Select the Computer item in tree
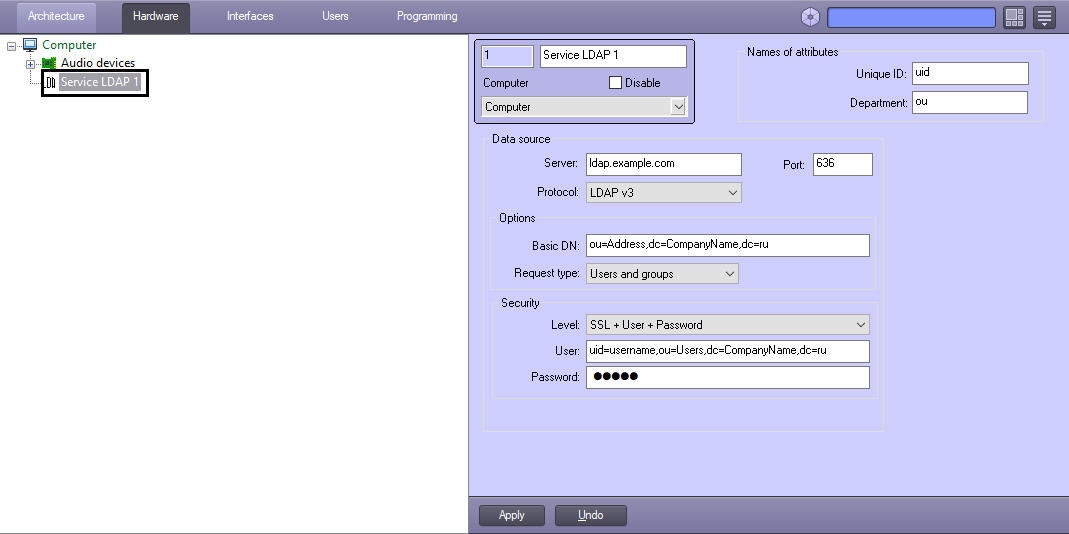The image size is (1069, 534). point(69,45)
